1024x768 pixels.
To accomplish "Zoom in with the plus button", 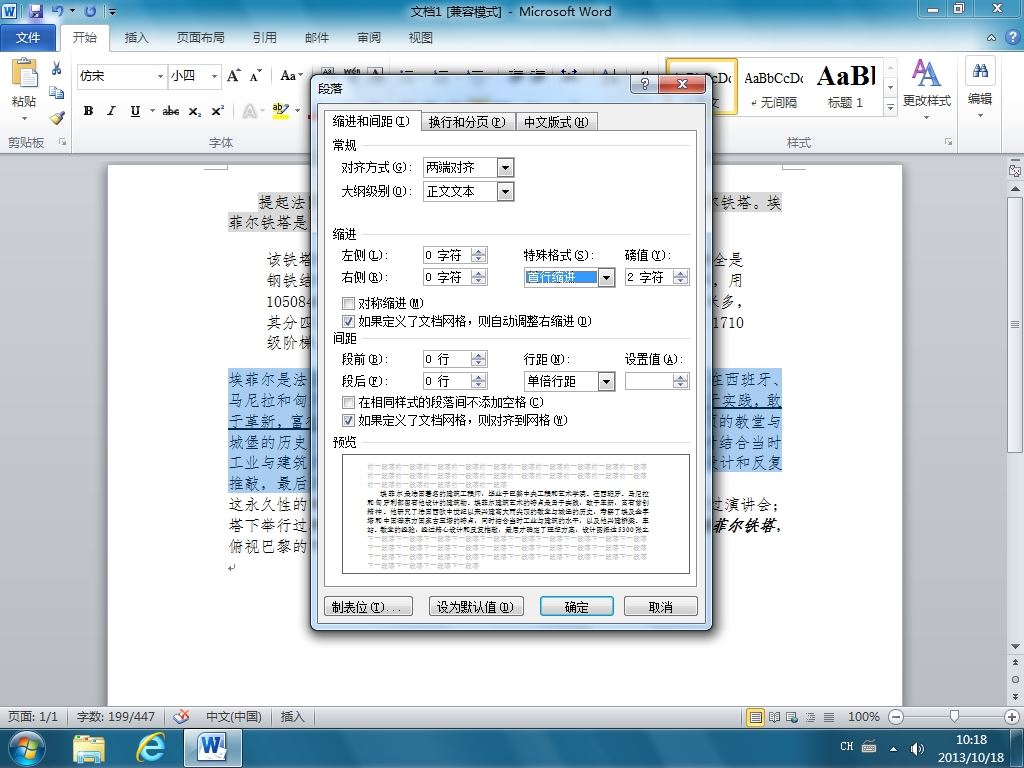I will 1012,717.
